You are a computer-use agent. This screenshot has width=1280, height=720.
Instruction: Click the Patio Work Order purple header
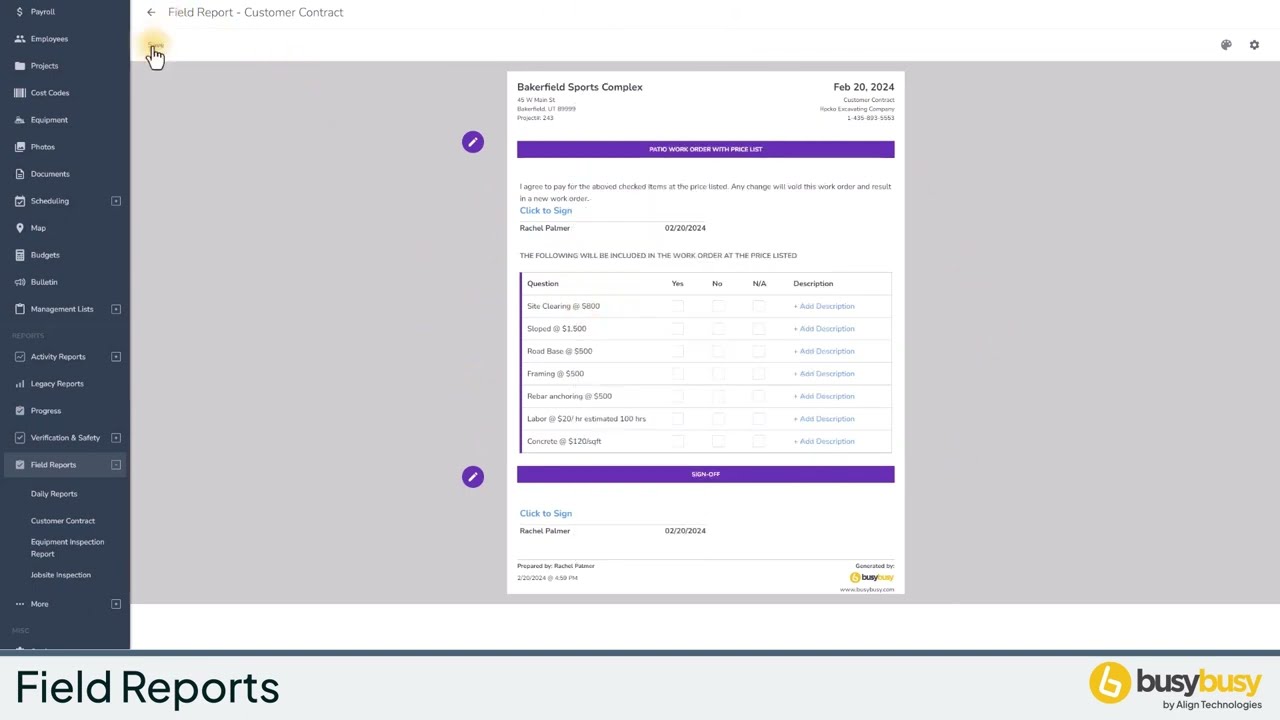point(706,149)
